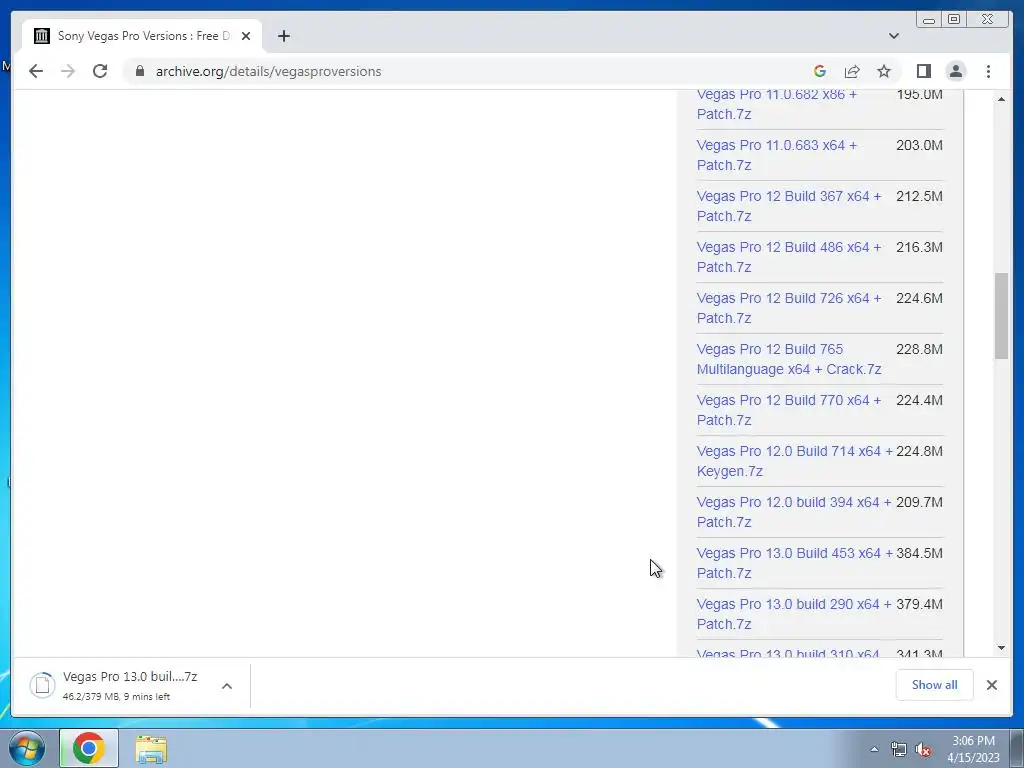The width and height of the screenshot is (1024, 768).
Task: Open Chrome three-dot menu
Action: click(x=988, y=71)
